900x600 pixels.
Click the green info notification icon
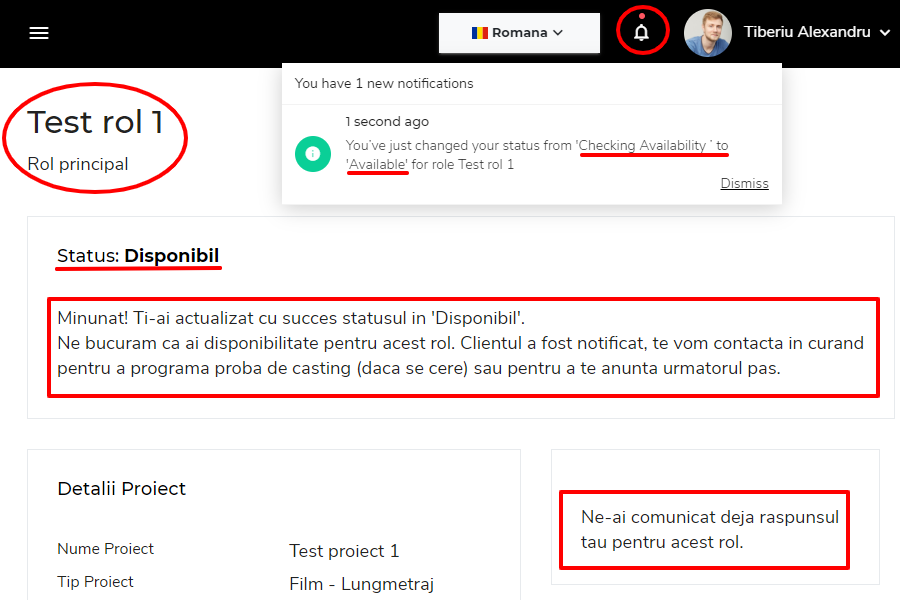(x=313, y=154)
